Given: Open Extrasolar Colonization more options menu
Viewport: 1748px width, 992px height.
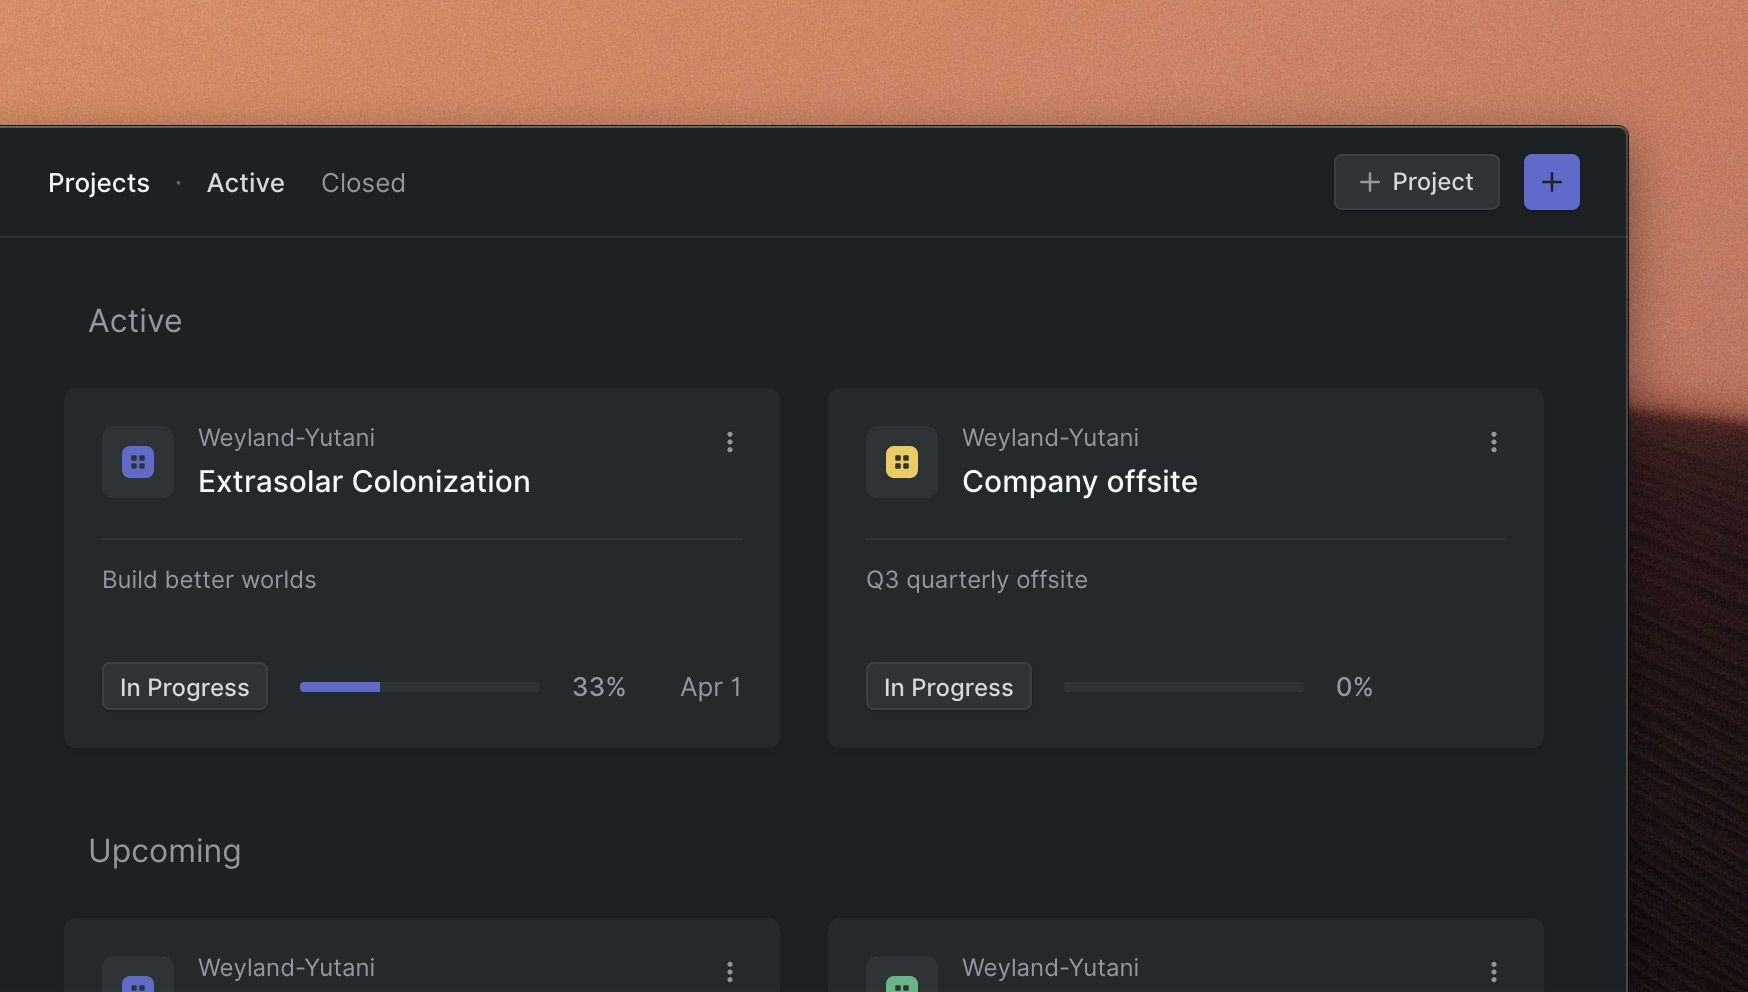Looking at the screenshot, I should [730, 442].
